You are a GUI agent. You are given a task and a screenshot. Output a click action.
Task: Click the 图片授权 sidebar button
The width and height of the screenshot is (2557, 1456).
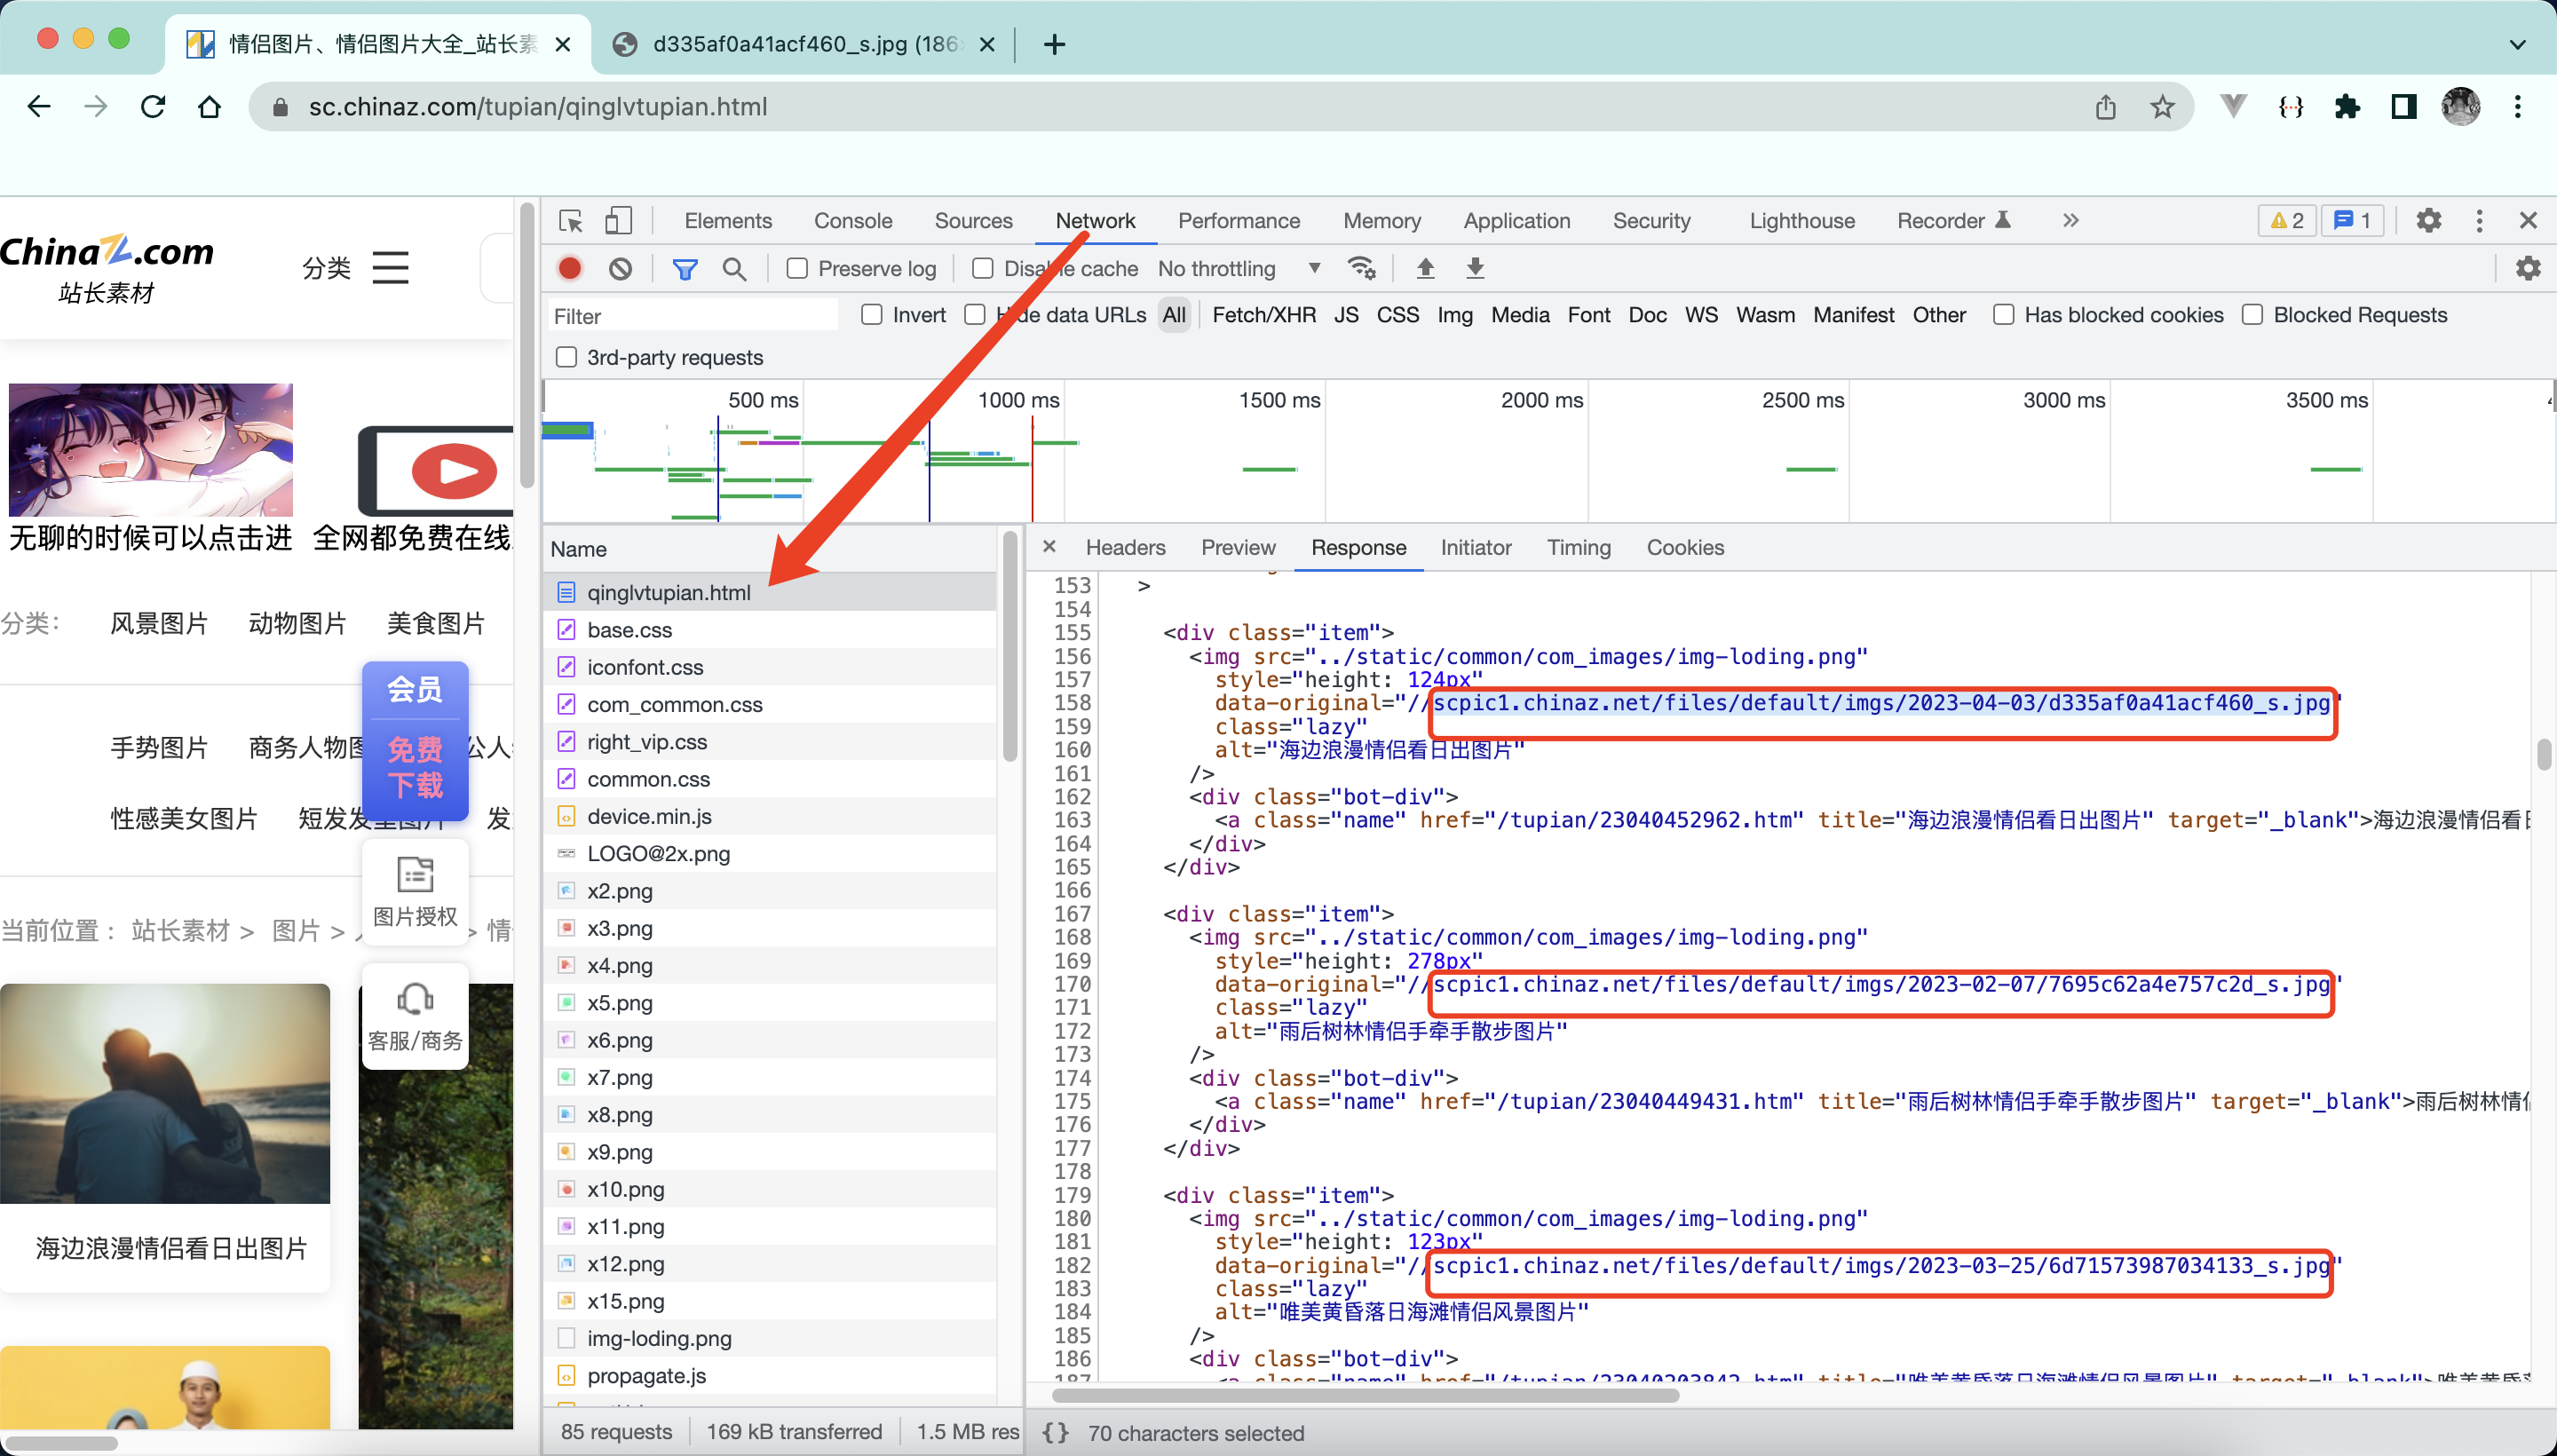415,892
